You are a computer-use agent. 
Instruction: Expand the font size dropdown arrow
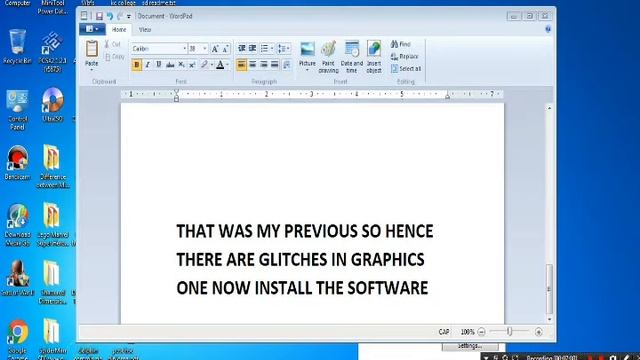tap(204, 49)
